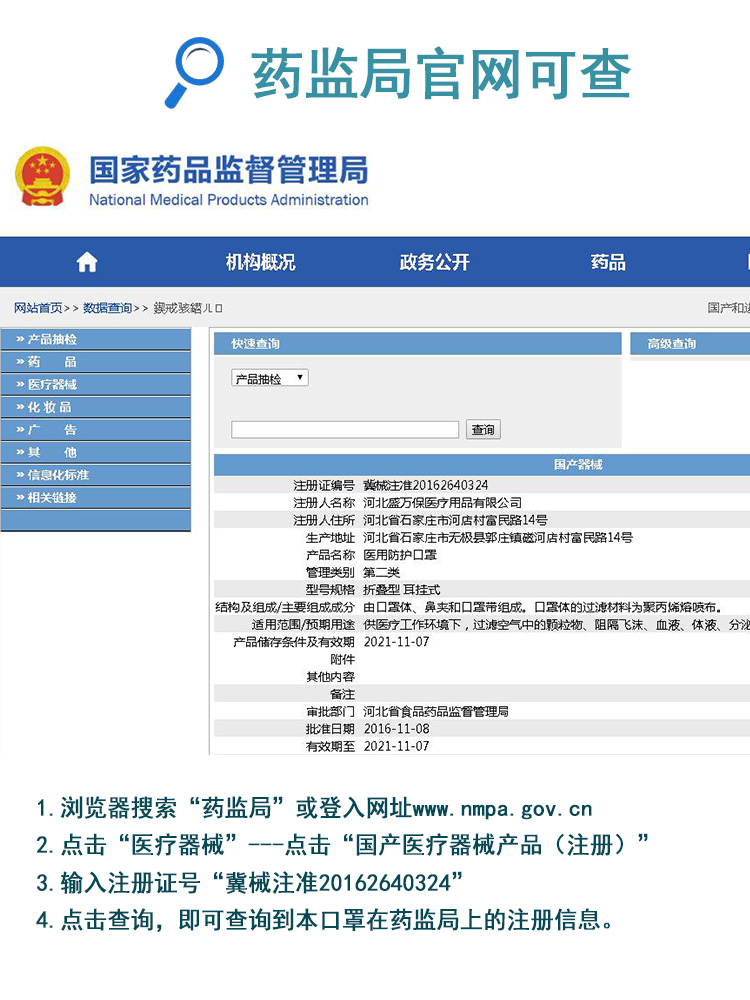Select the 药品 navigation tab
This screenshot has width=750, height=1000.
pyautogui.click(x=607, y=262)
